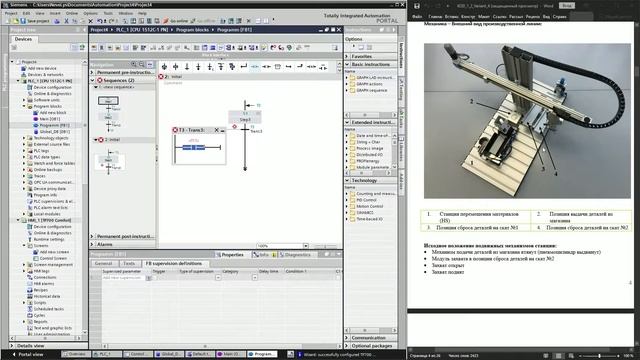Screen dimensions: 640x360
Task: Click the Print icon in main toolbar
Action: 57,21
